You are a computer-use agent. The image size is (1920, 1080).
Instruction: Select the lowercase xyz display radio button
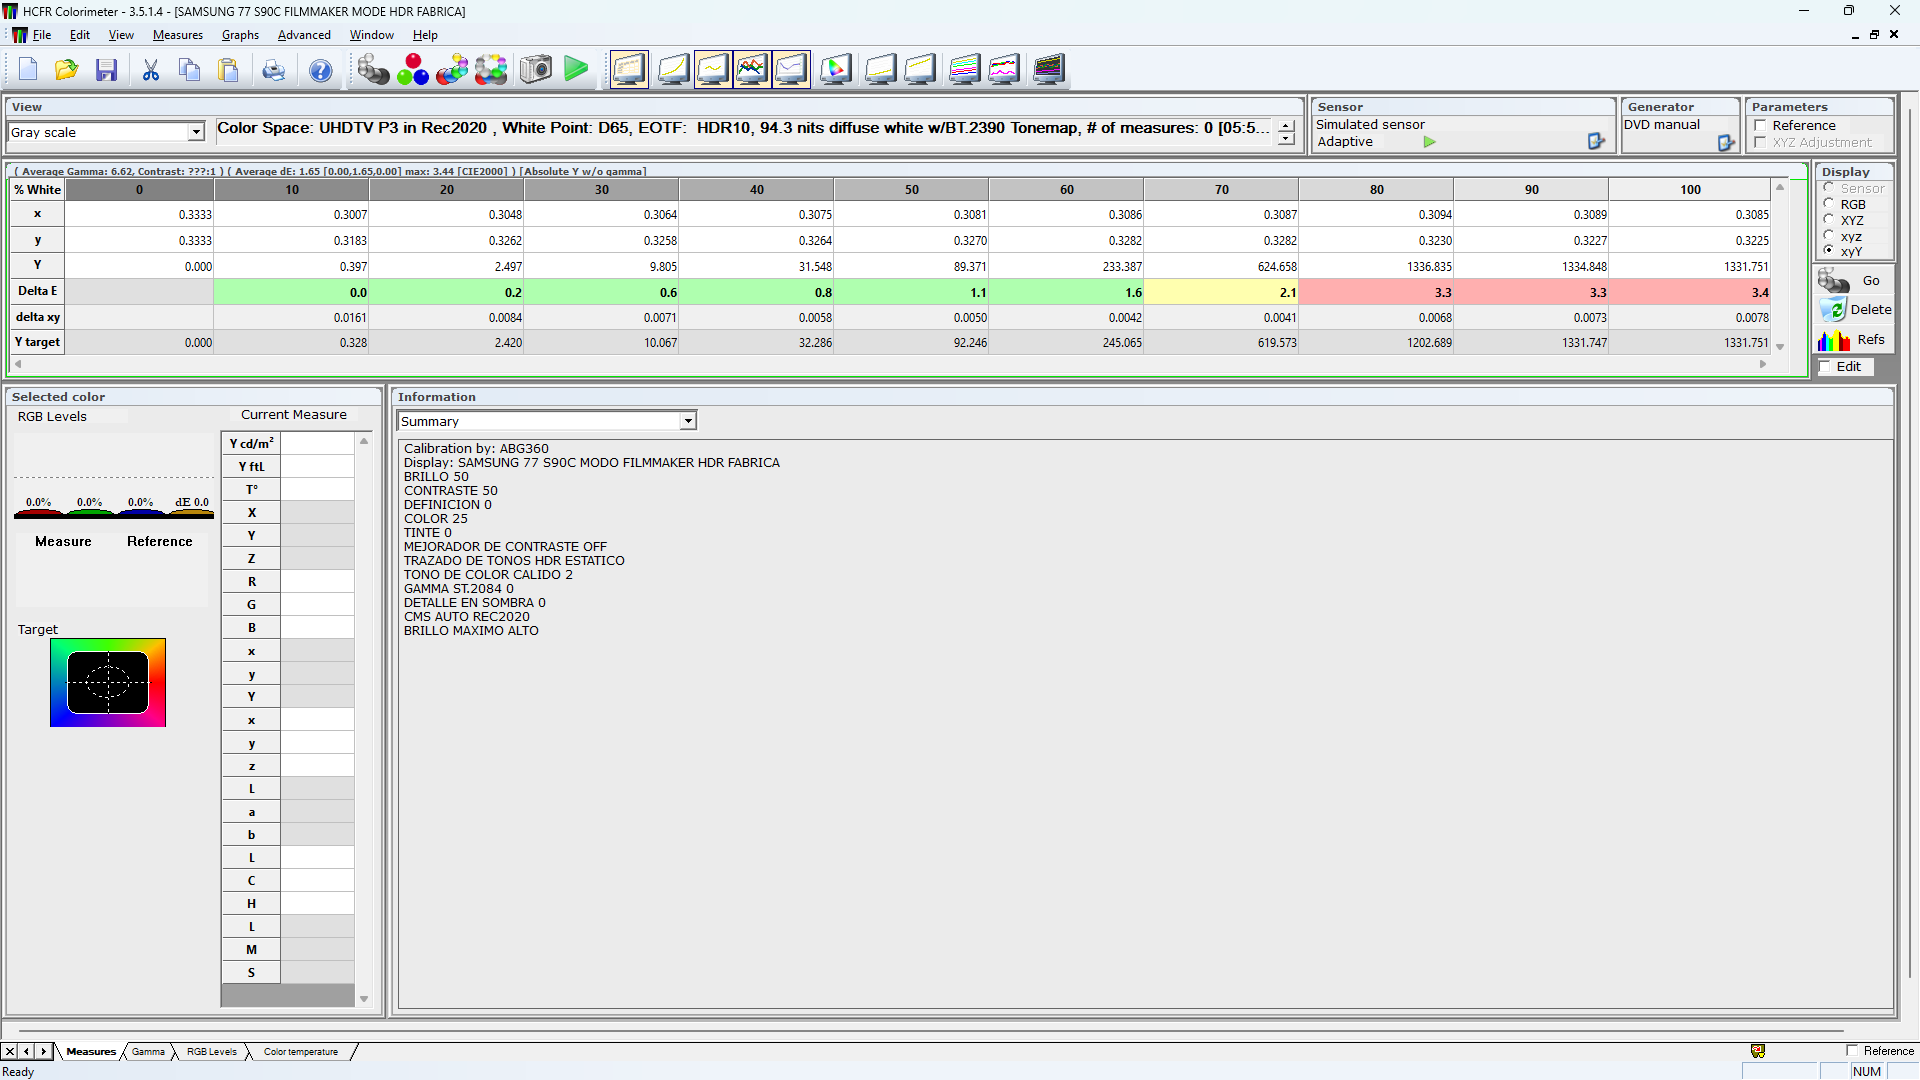tap(1829, 236)
